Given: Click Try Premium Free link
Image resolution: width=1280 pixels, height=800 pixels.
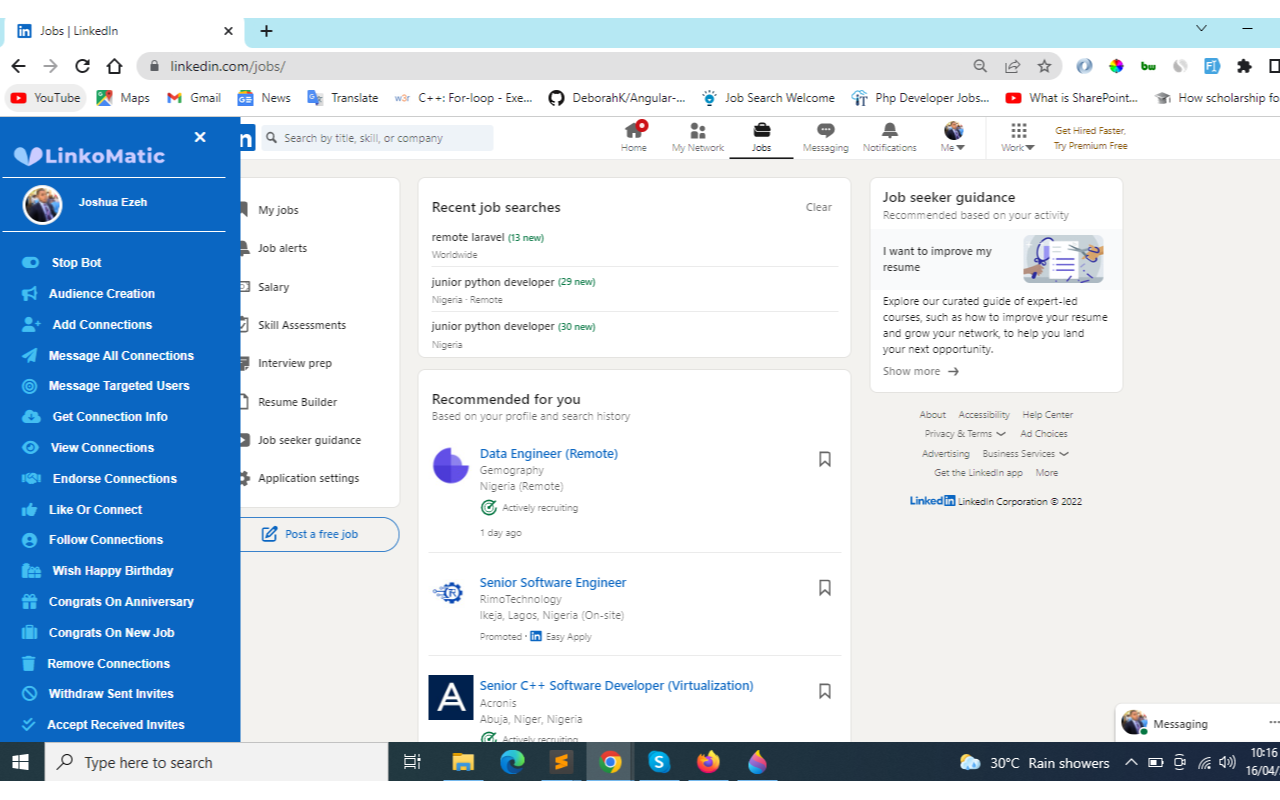Looking at the screenshot, I should point(1090,146).
